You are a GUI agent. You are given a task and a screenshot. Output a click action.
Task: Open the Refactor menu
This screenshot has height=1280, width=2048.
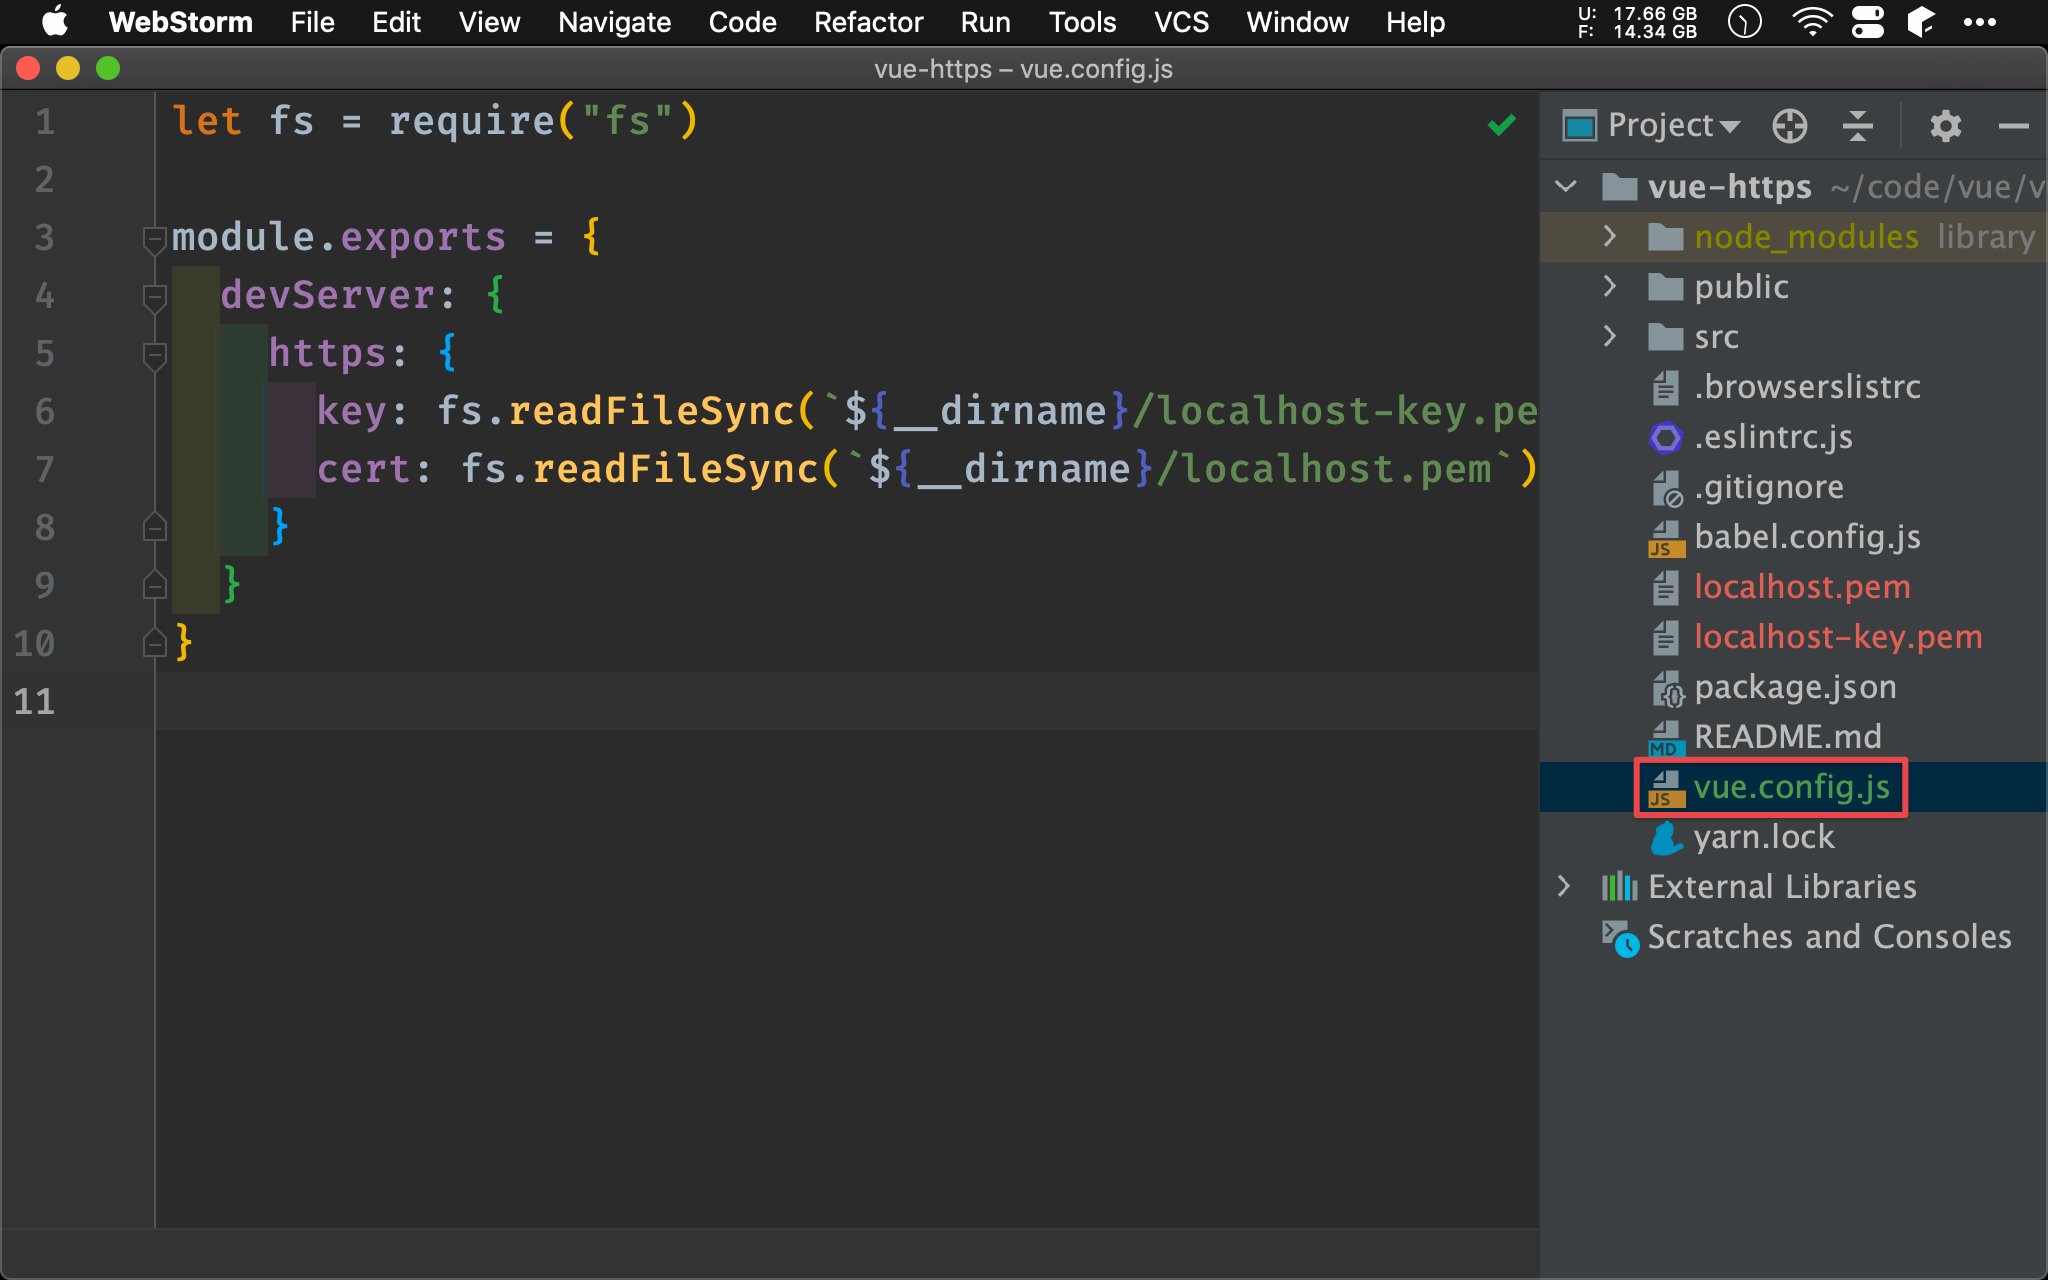[868, 22]
